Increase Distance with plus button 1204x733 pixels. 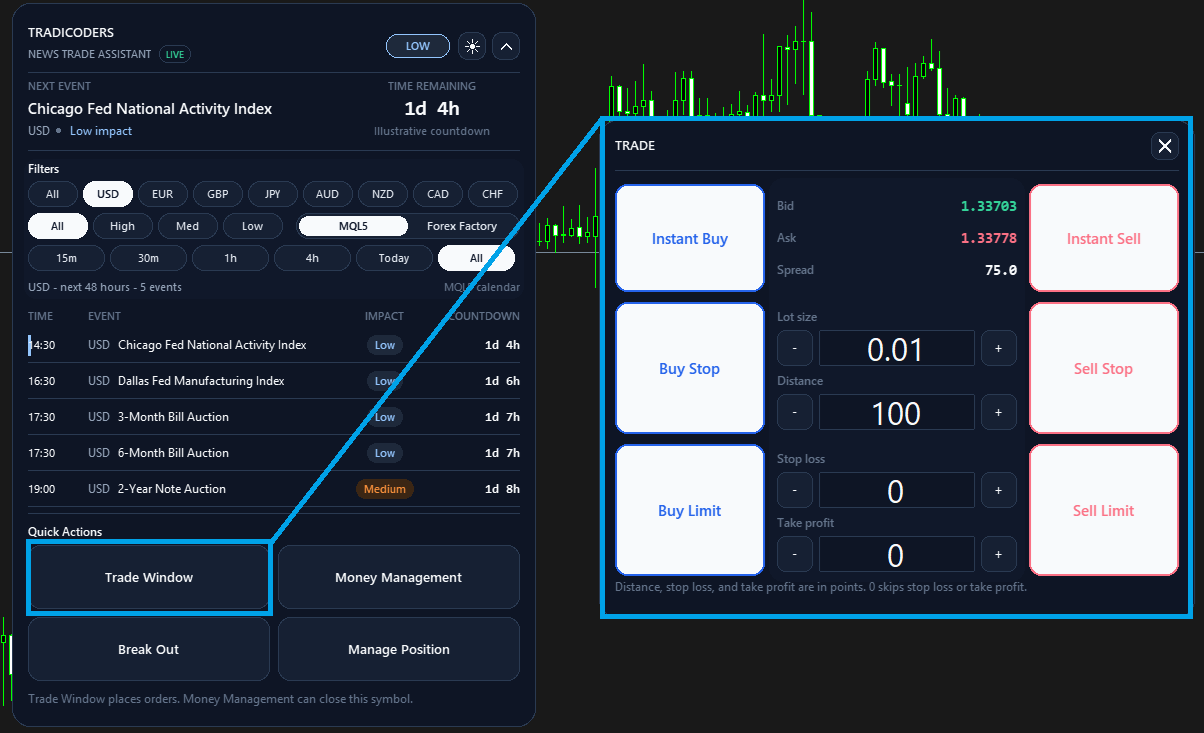pyautogui.click(x=999, y=412)
